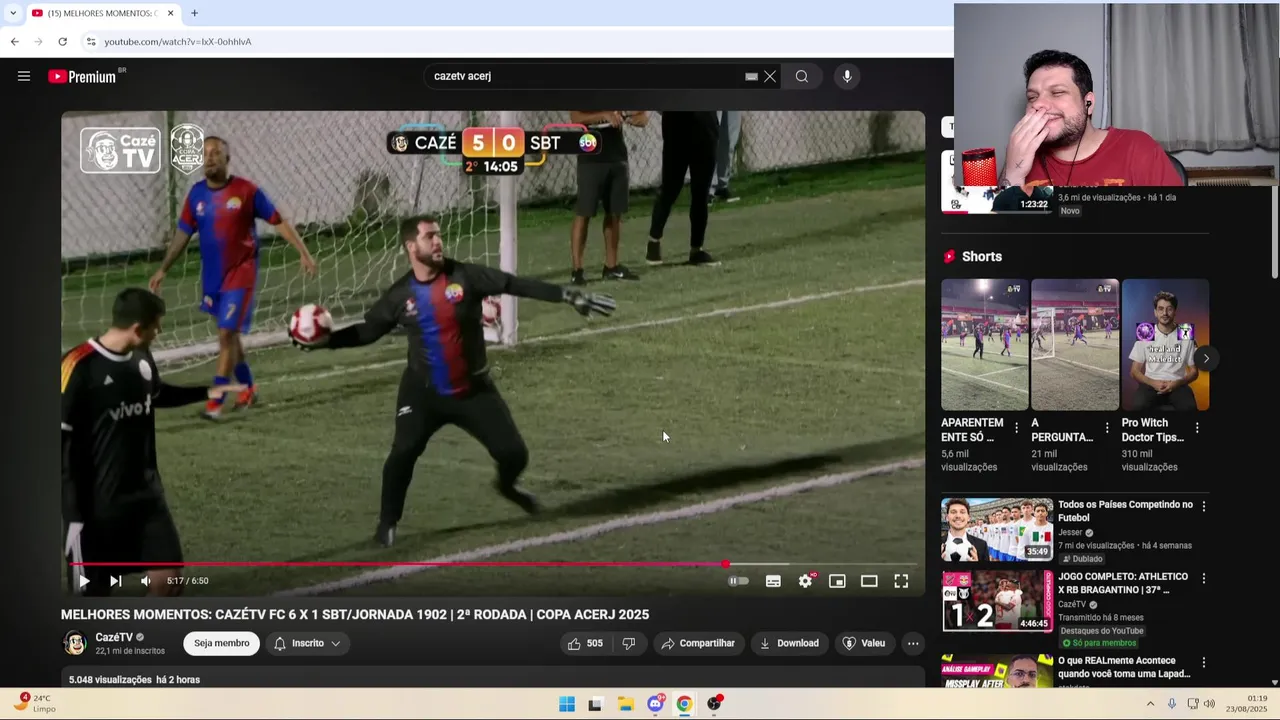This screenshot has height=720, width=1280.
Task: Toggle subtitles/closed captions
Action: pyautogui.click(x=773, y=581)
